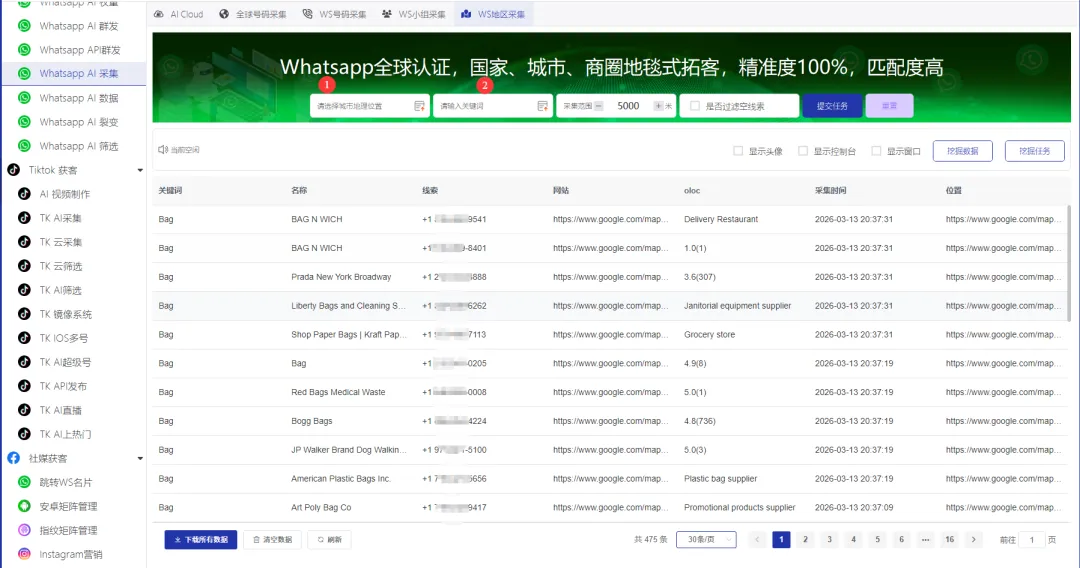Click 挖掘数据 button
Viewport: 1080px width, 568px height.
(x=962, y=151)
